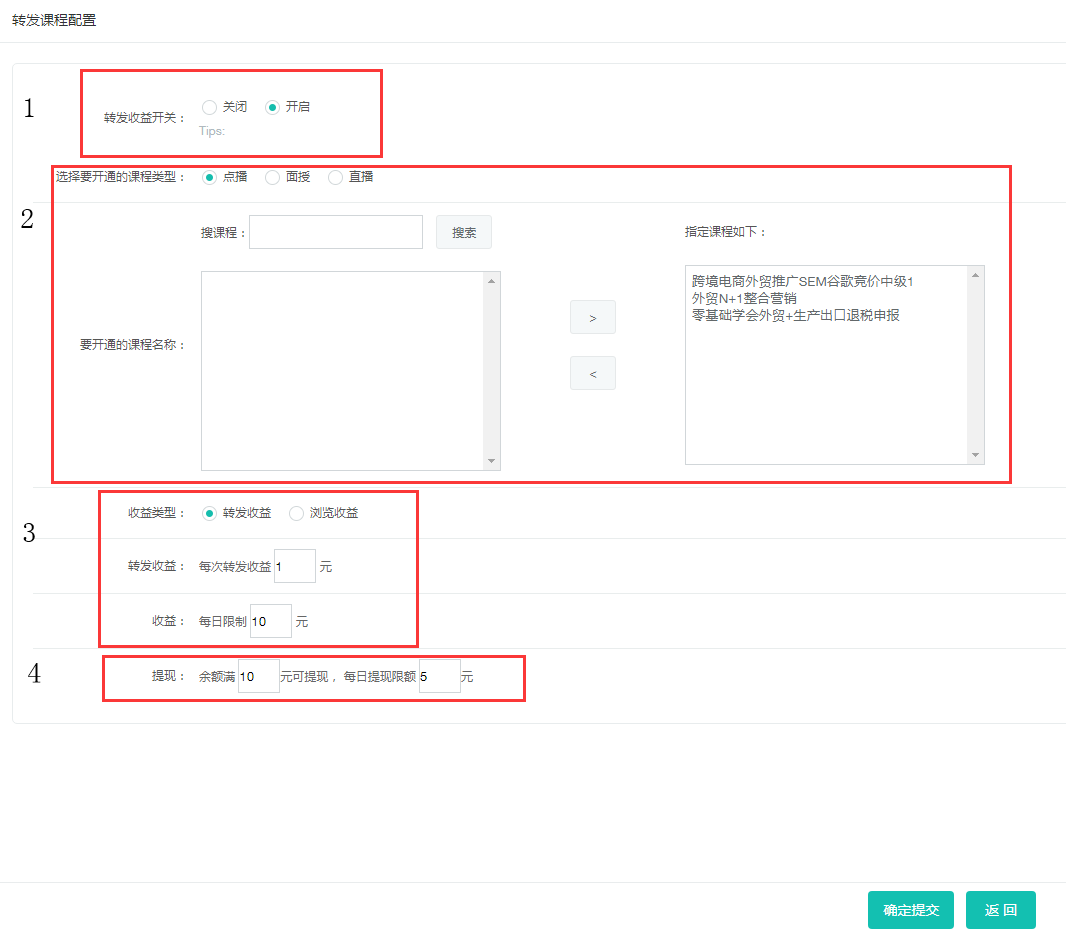Click the 每日限制 amount field

[271, 621]
